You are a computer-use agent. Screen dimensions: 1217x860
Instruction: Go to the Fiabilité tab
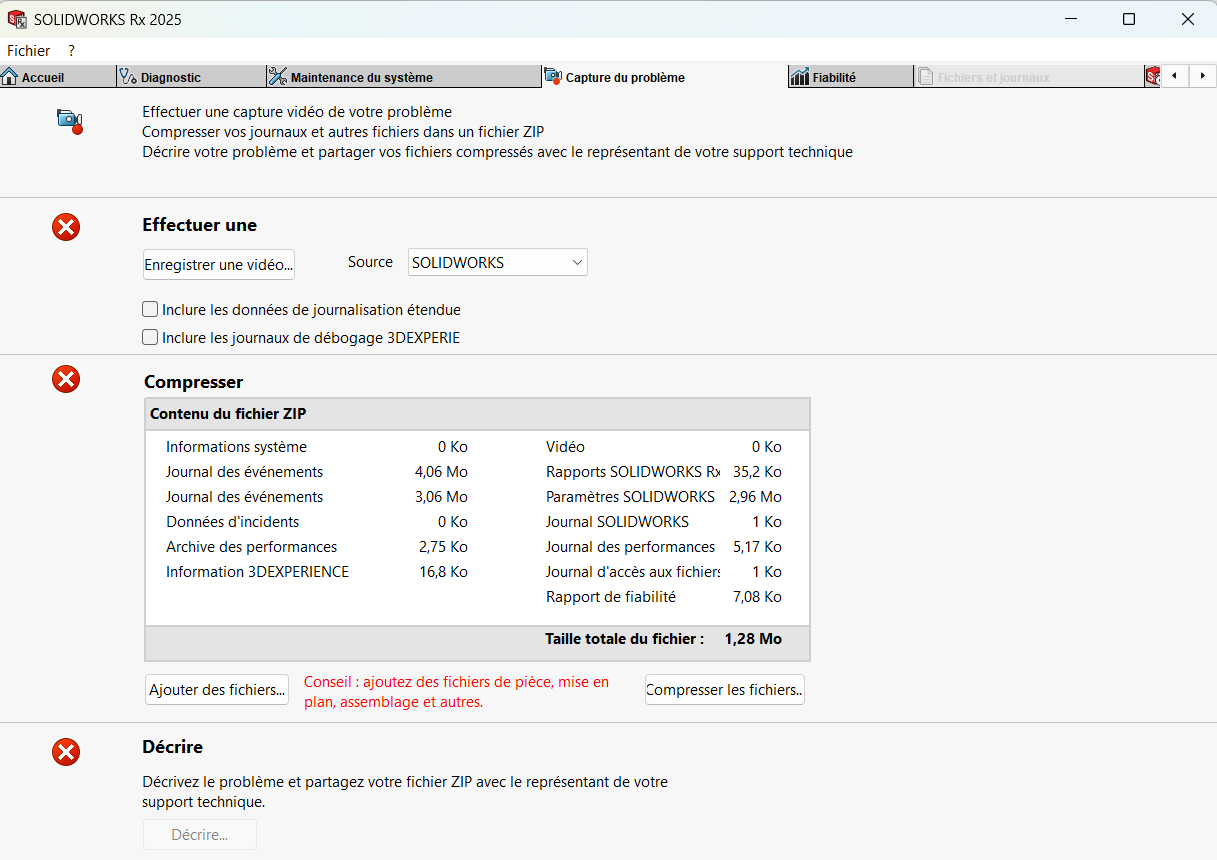click(850, 77)
